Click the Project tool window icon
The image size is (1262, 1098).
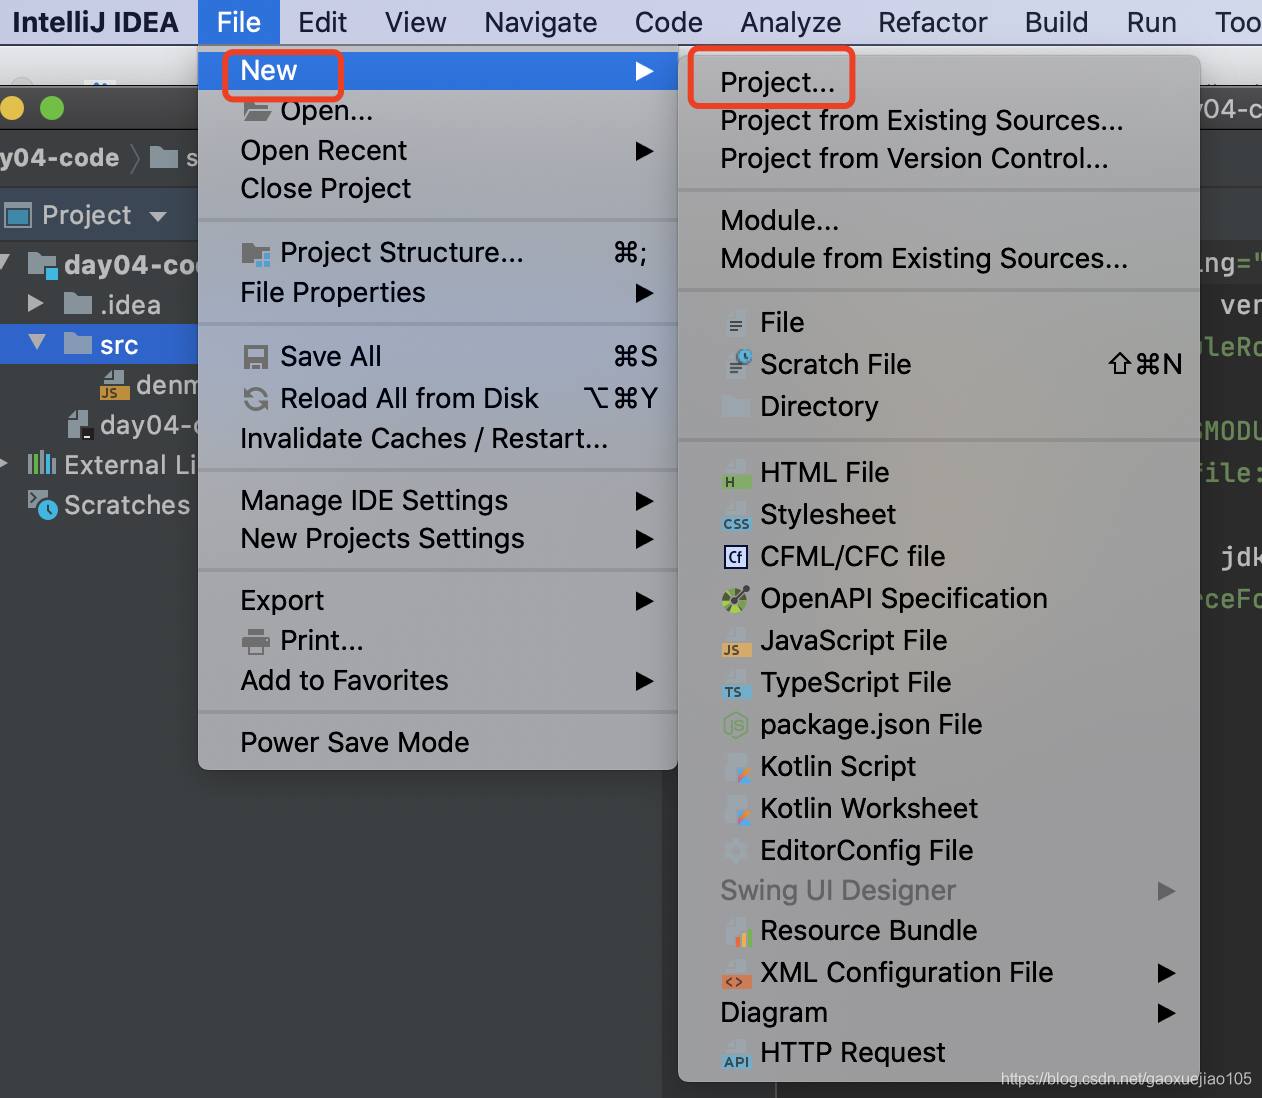click(18, 215)
